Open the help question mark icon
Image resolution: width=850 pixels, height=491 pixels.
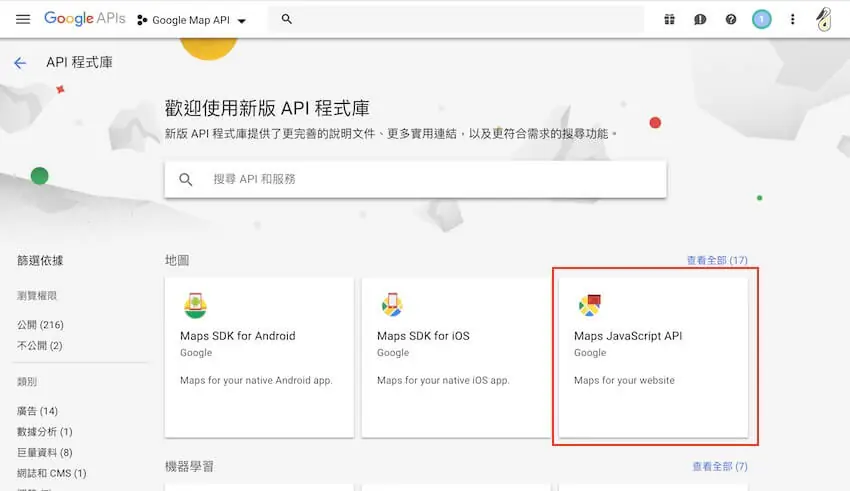[x=731, y=20]
